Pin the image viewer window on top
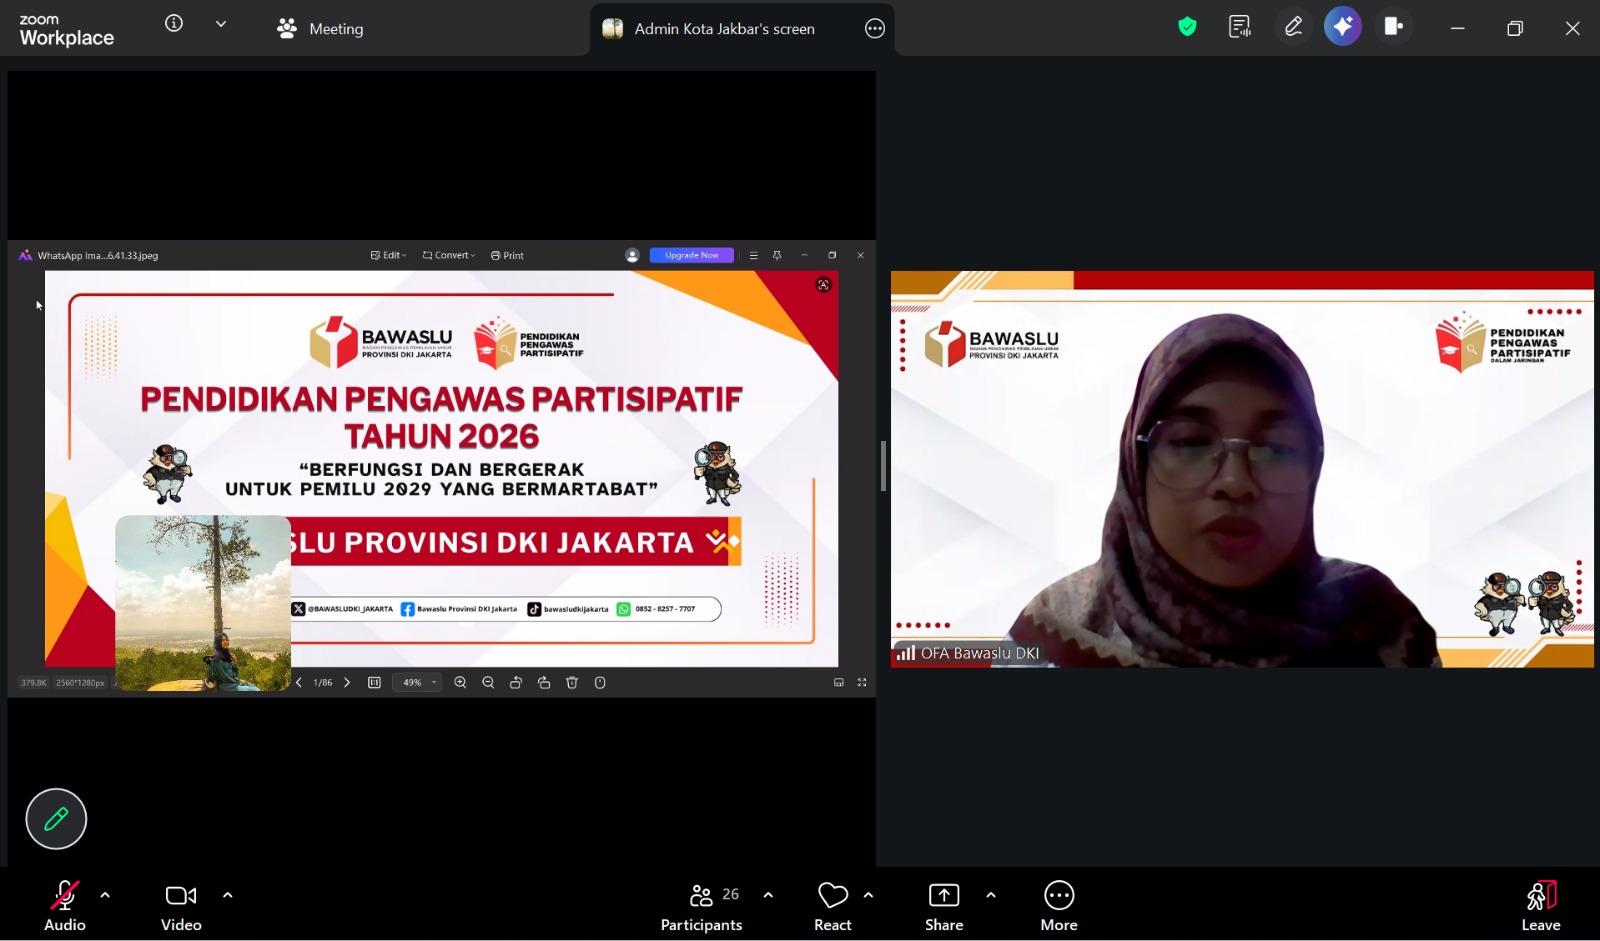 click(x=777, y=256)
